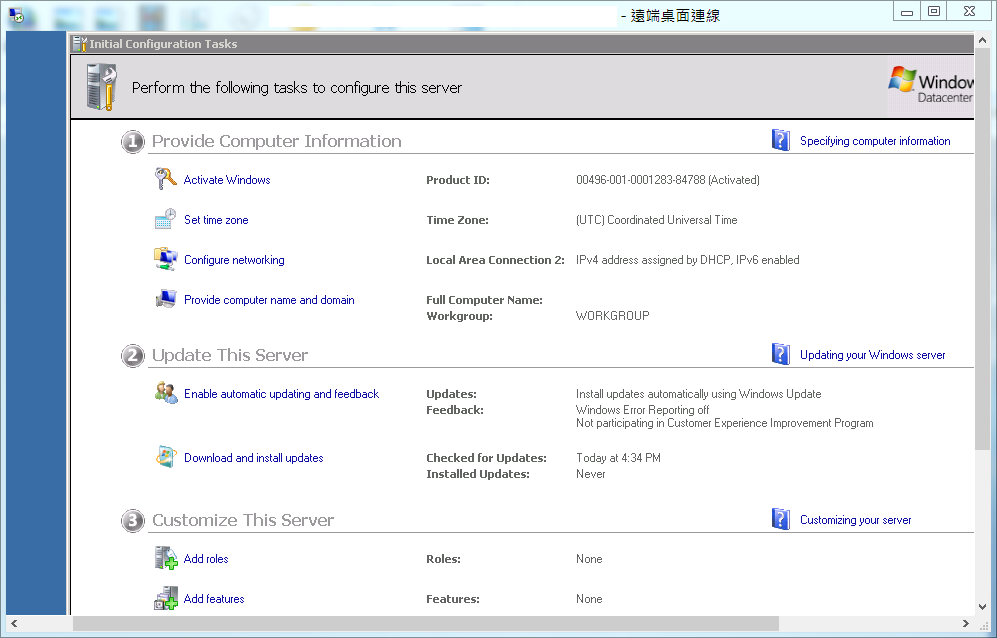Open the Configure networking link

234,260
